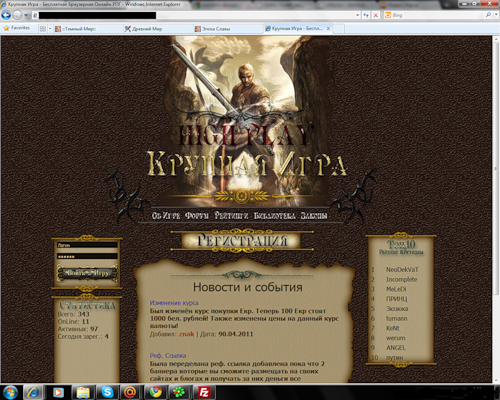Viewport: 500px width, 400px height.
Task: Select player NeoDekVaT in Top 10
Action: [x=402, y=269]
